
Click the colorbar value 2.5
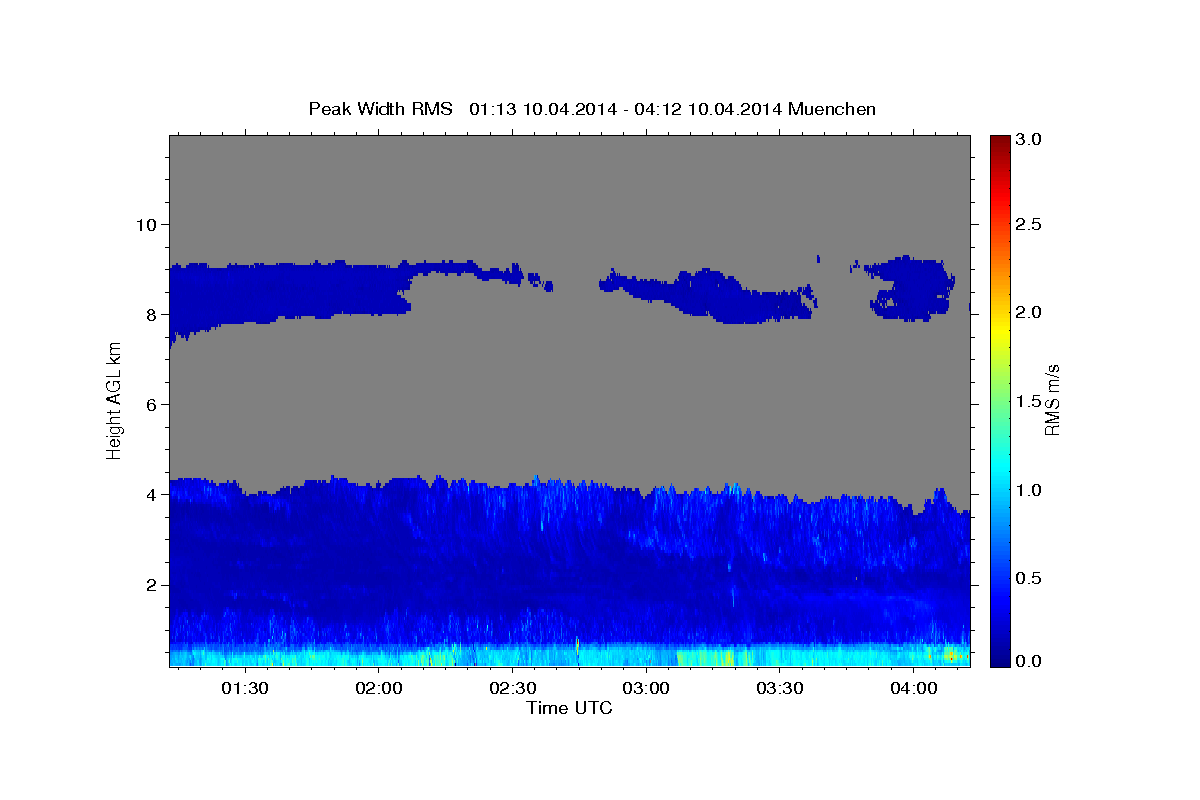pos(1029,224)
